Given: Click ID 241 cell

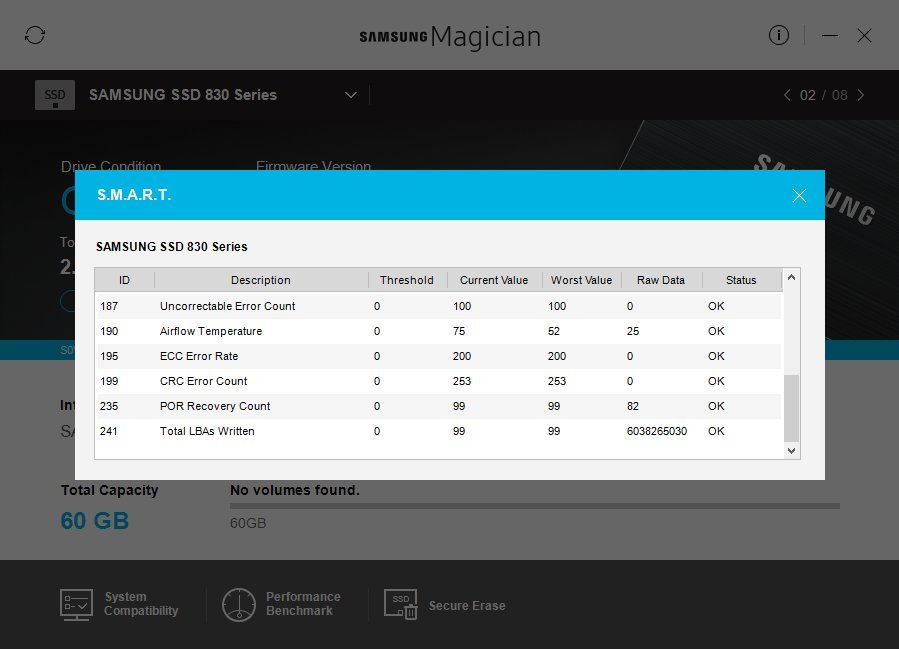Looking at the screenshot, I should coord(109,431).
